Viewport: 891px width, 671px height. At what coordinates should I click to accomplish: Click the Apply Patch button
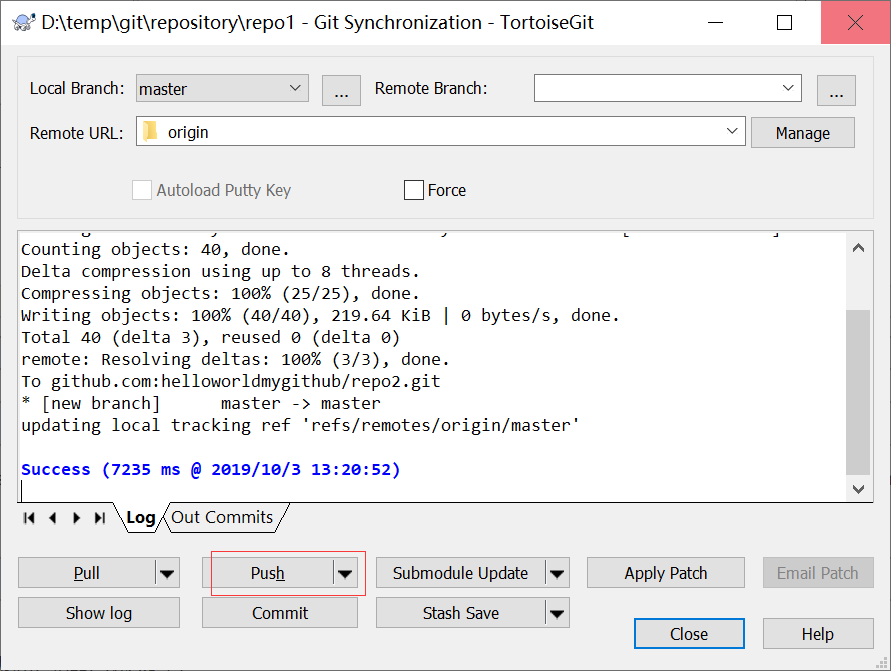(665, 573)
